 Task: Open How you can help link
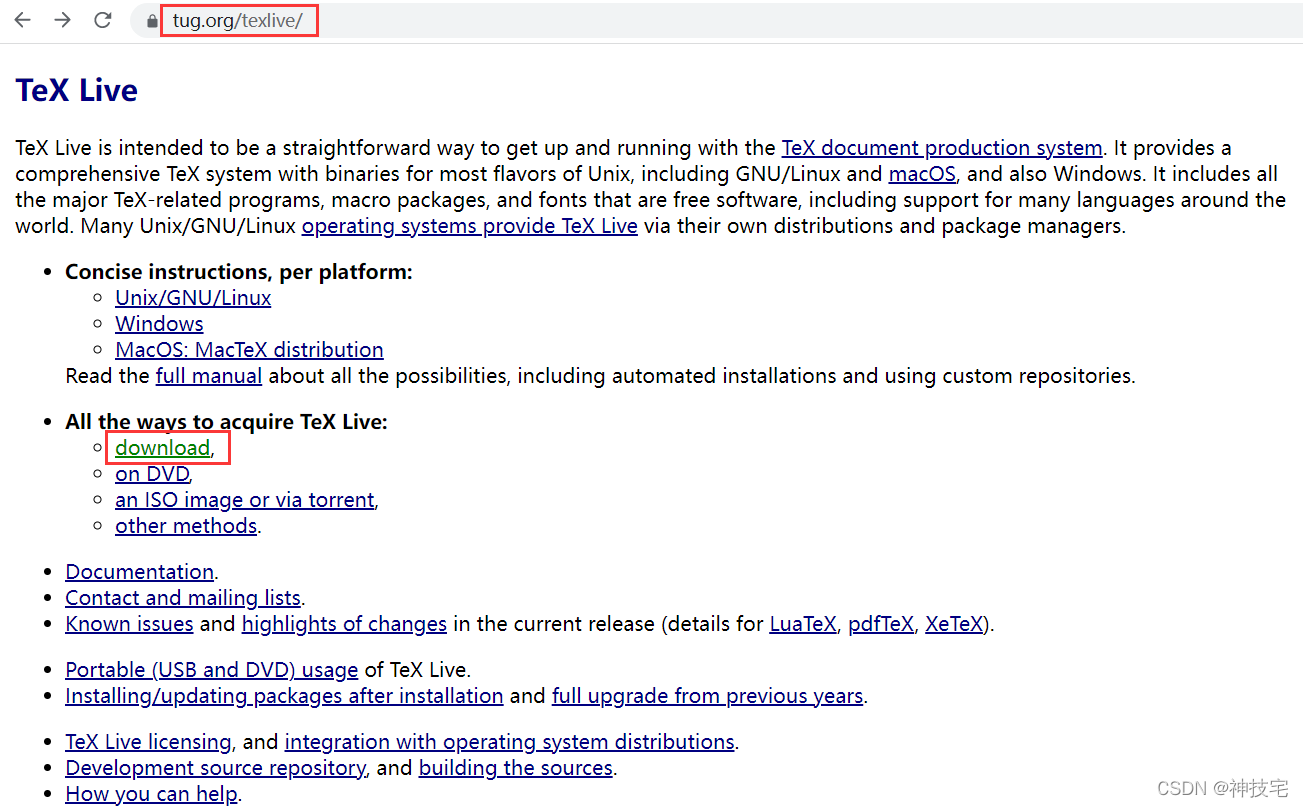[151, 794]
